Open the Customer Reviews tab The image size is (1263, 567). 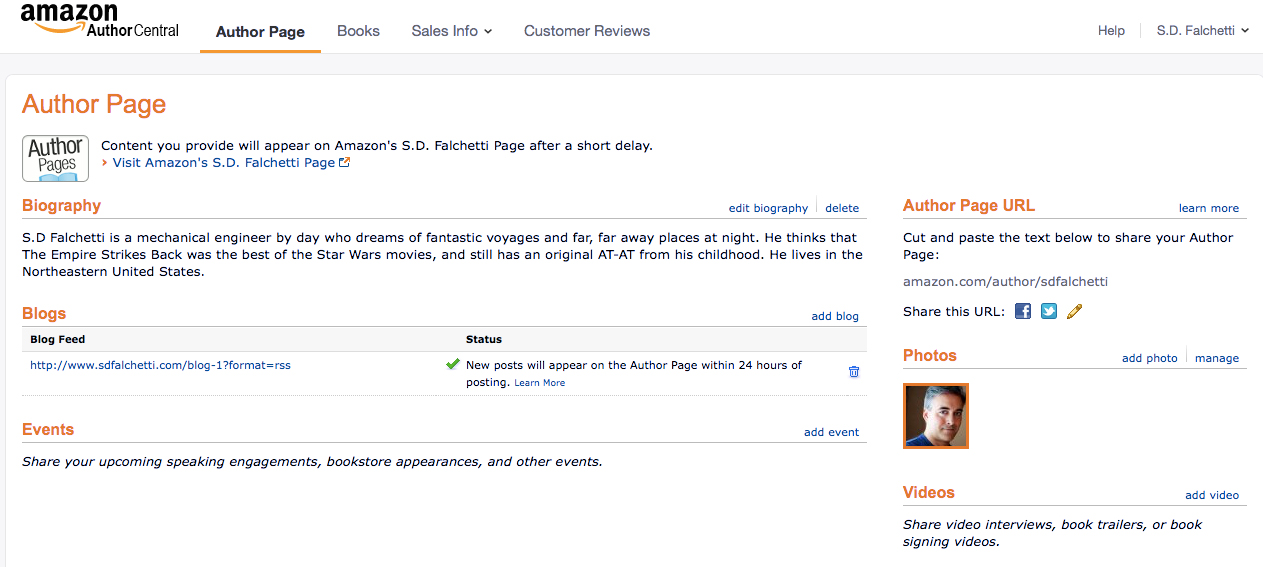587,31
